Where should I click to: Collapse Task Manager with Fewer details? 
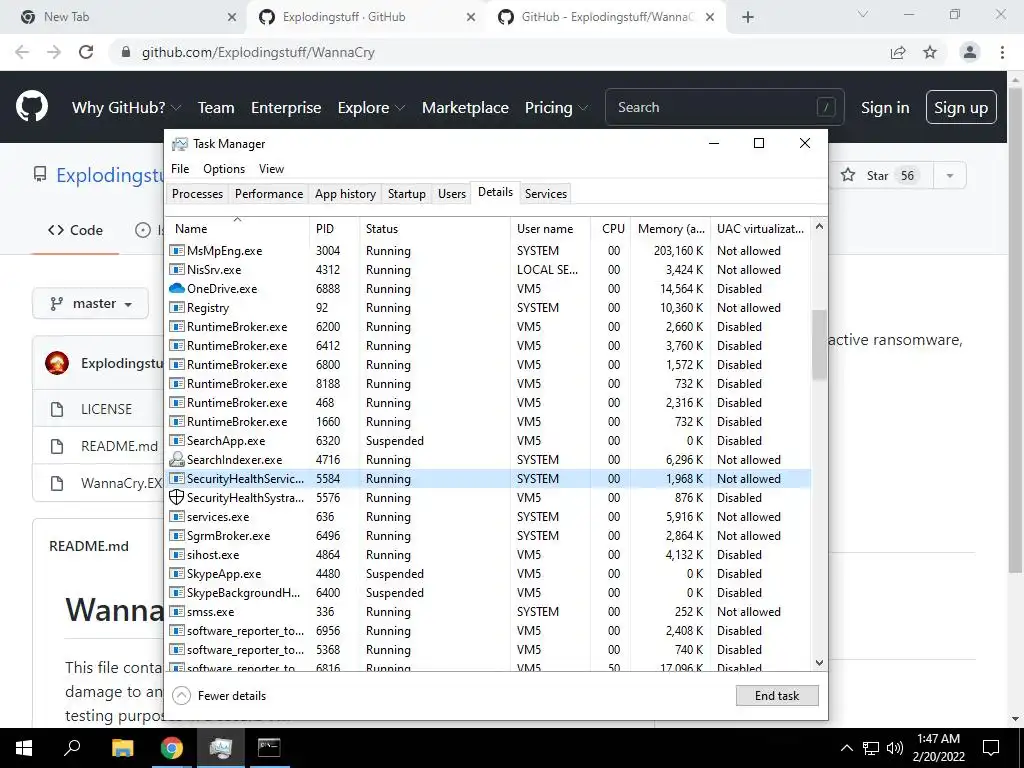coord(219,696)
